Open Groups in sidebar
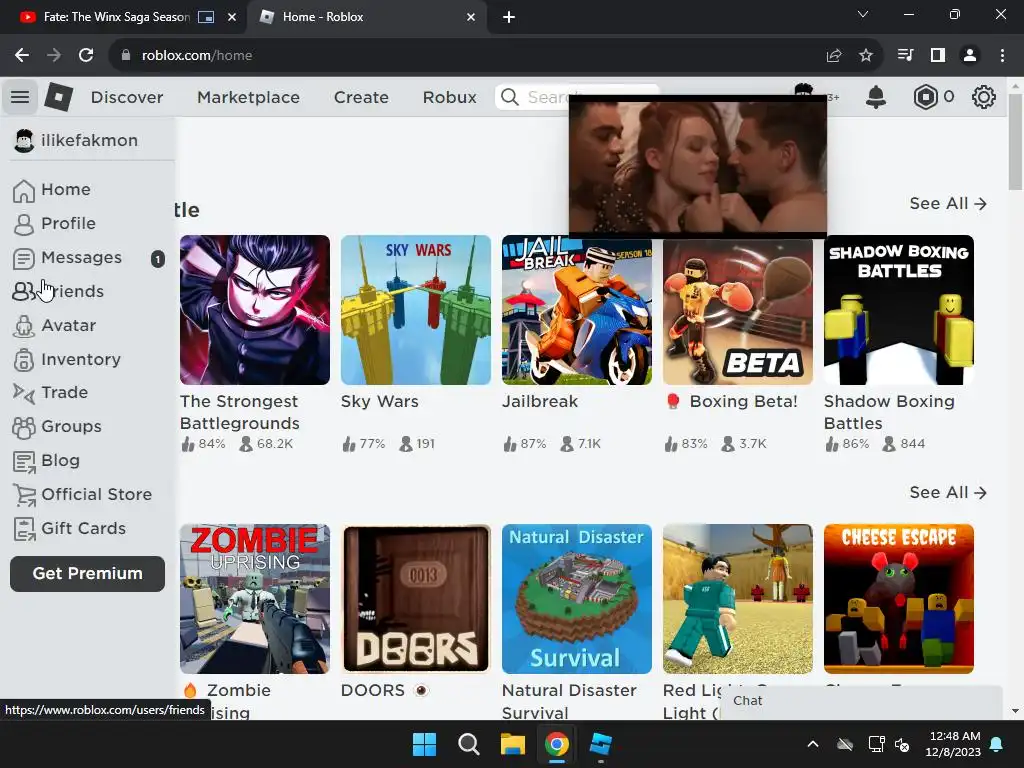Image resolution: width=1024 pixels, height=768 pixels. point(57,426)
